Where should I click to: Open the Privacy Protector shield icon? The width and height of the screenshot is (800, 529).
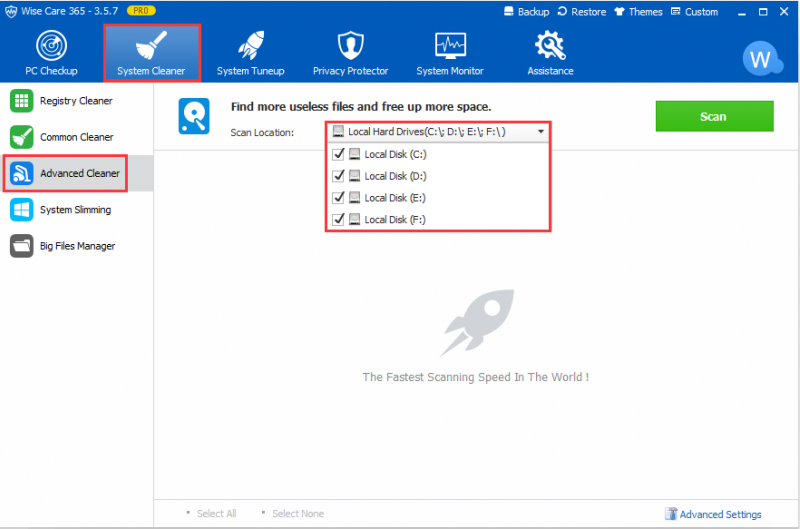(351, 45)
